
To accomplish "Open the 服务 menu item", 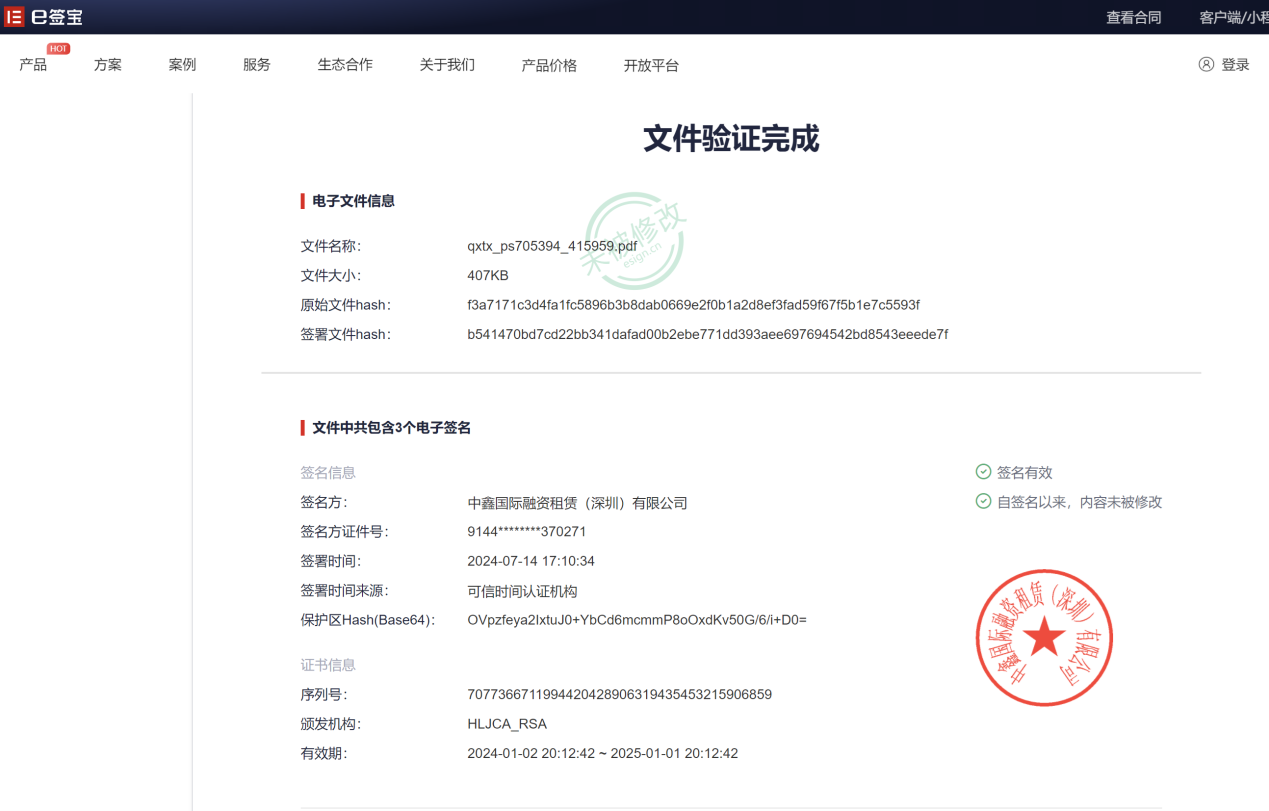I will click(x=257, y=65).
